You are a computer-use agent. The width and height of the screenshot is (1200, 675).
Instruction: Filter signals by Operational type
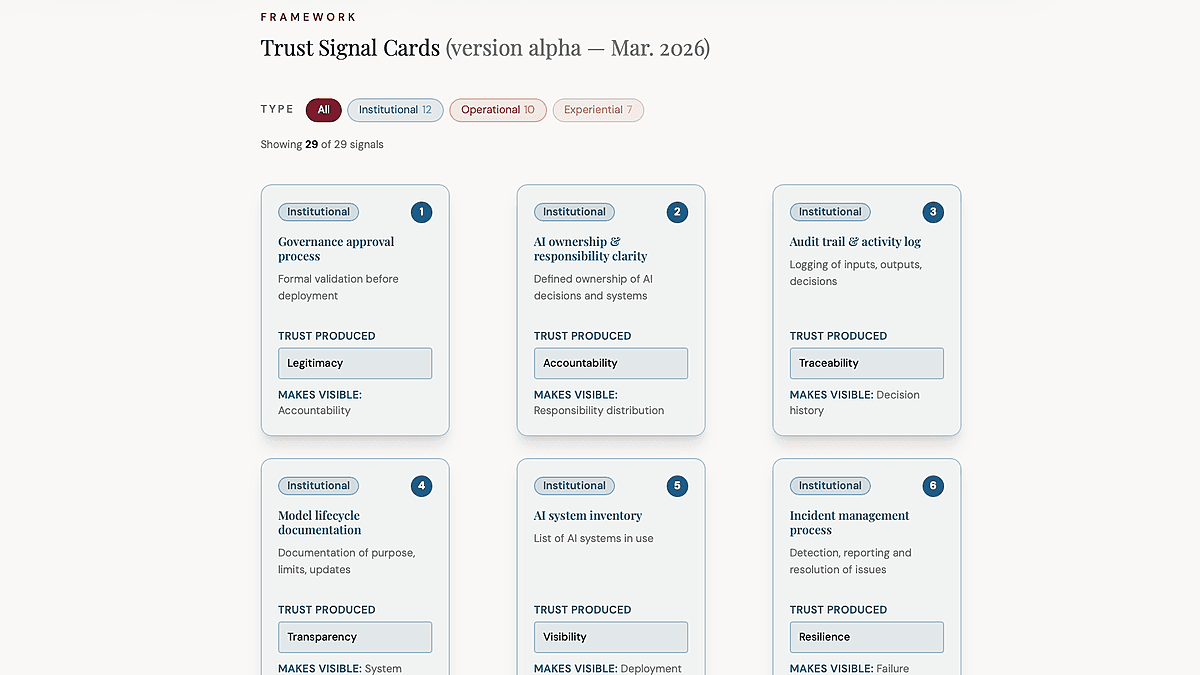(498, 110)
